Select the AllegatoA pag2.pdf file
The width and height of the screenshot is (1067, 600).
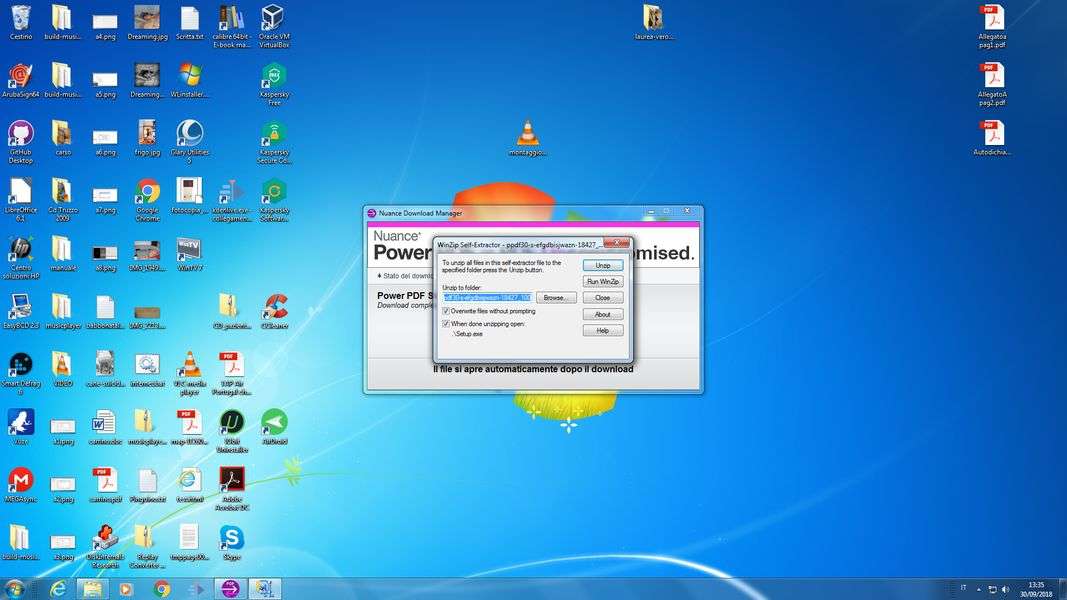[x=991, y=84]
